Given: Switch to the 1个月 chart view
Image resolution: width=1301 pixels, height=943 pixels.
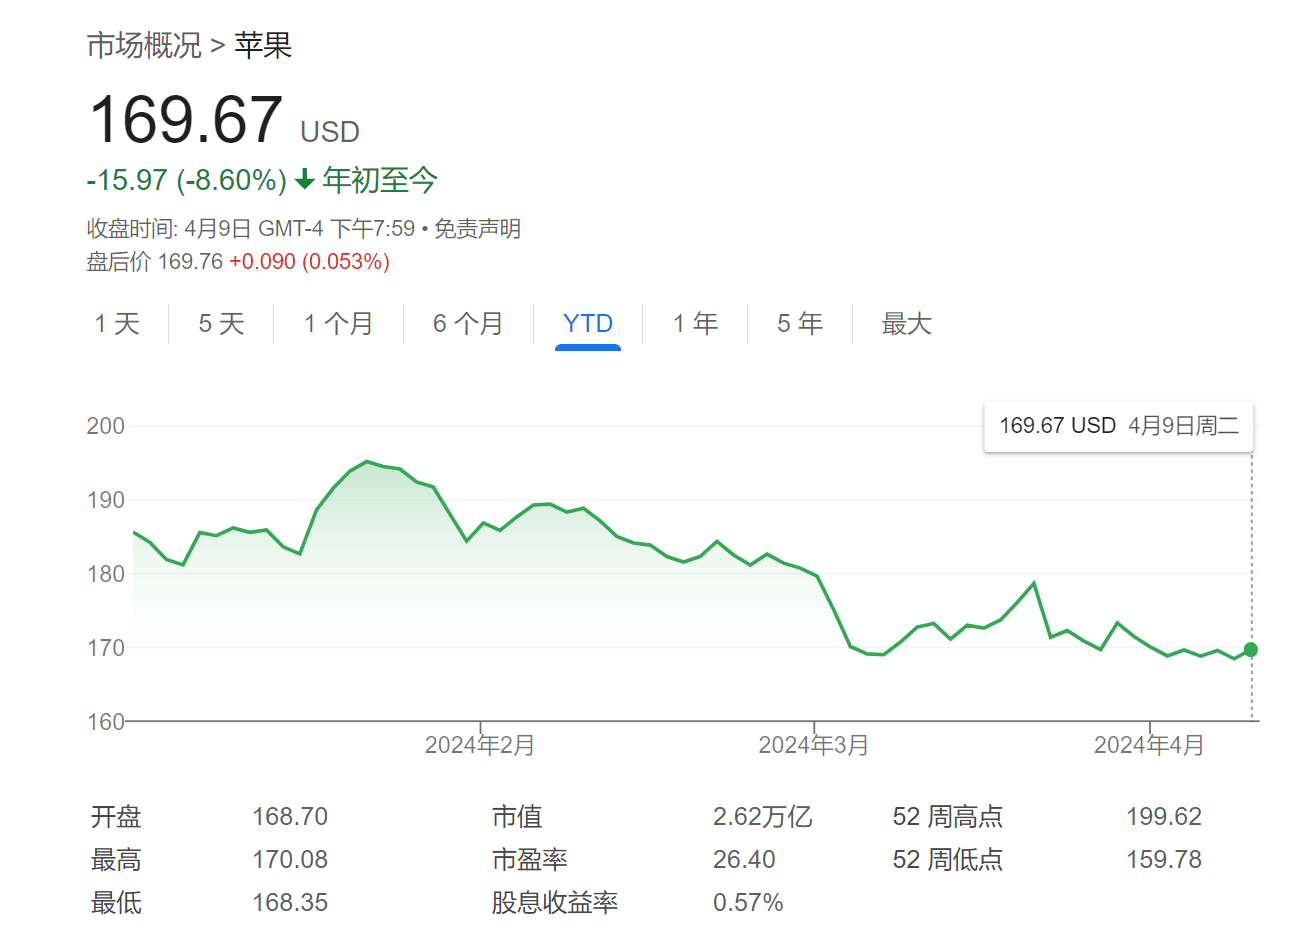Looking at the screenshot, I should pos(337,323).
